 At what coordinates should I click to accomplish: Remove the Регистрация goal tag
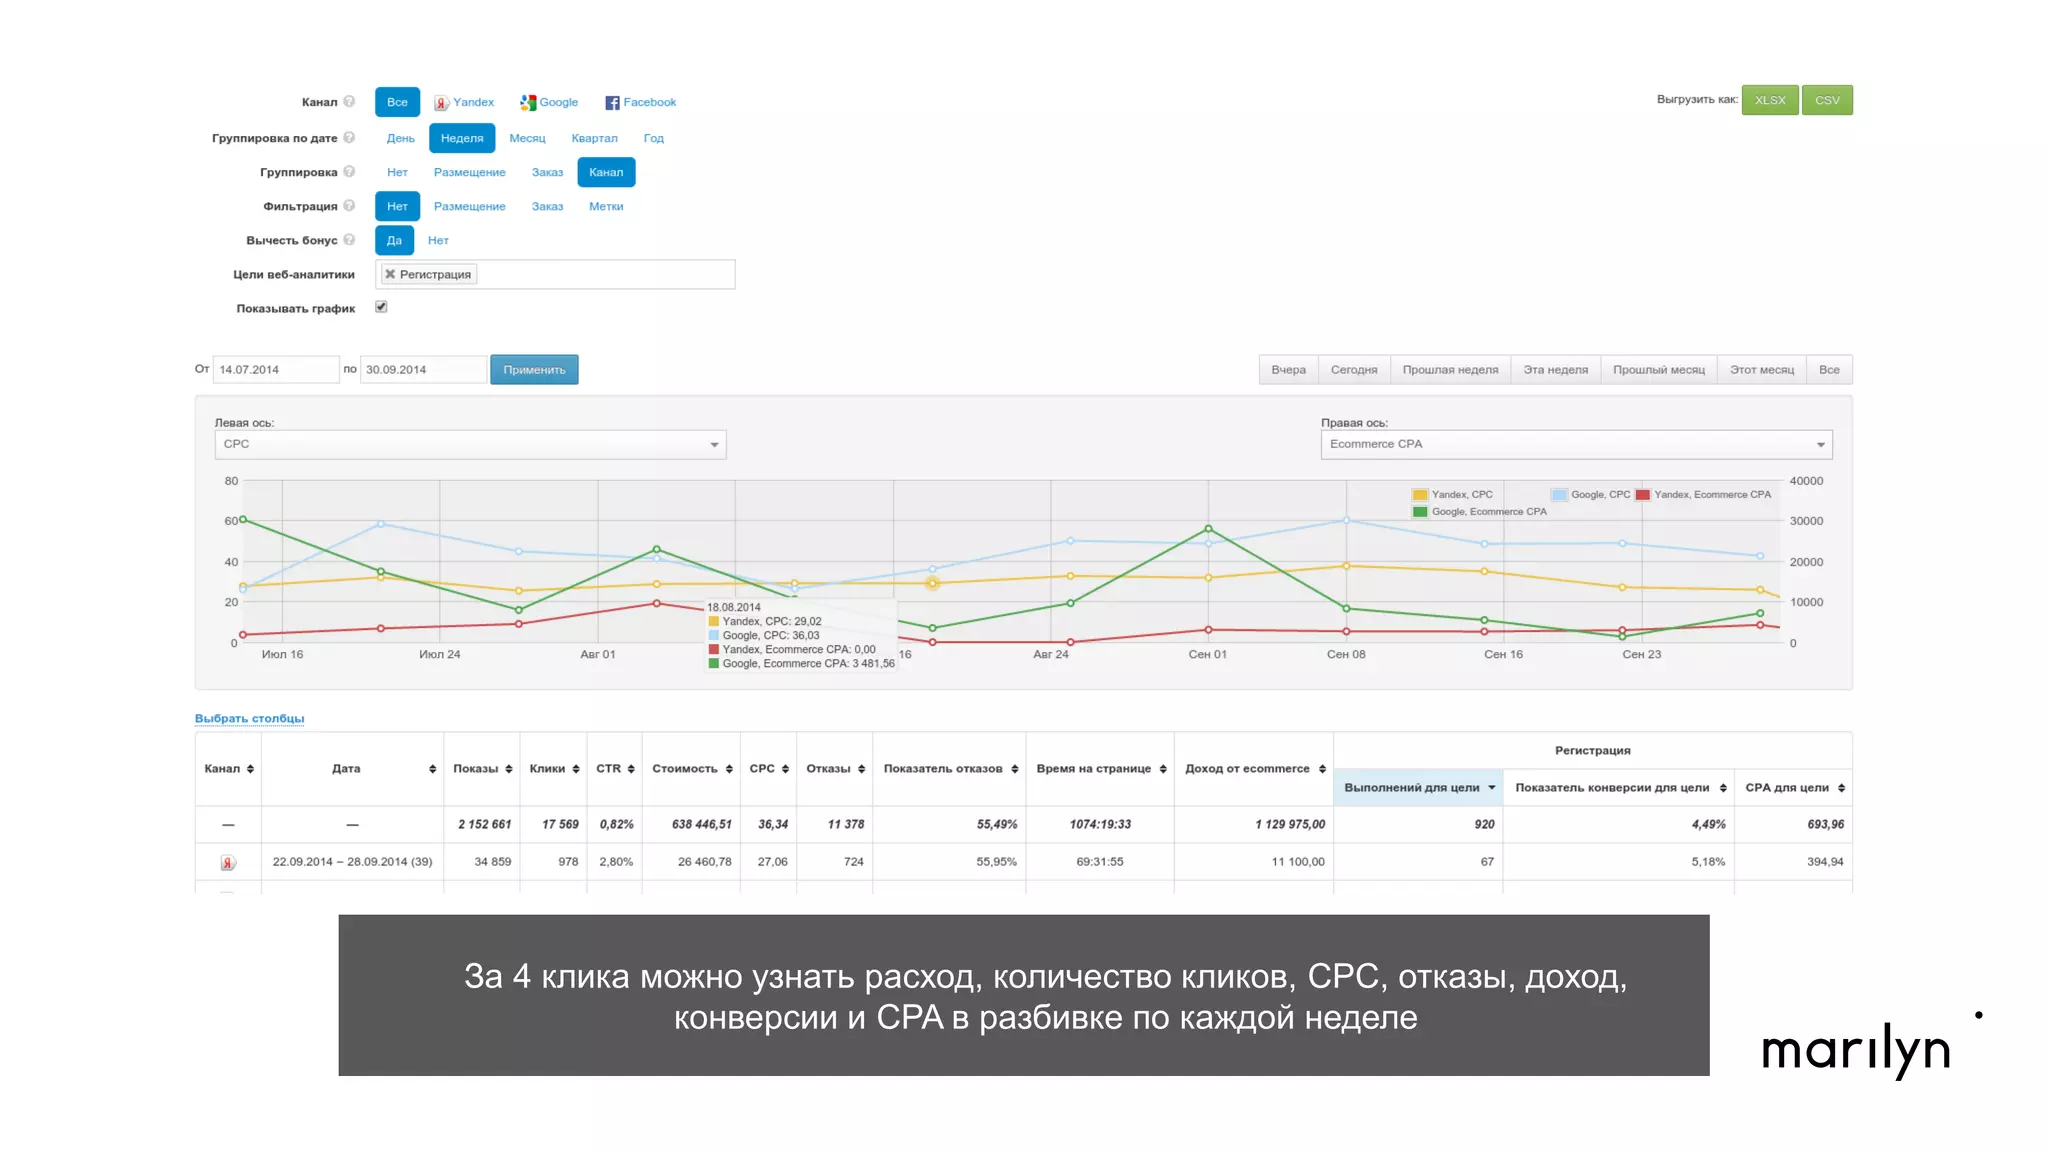point(390,274)
